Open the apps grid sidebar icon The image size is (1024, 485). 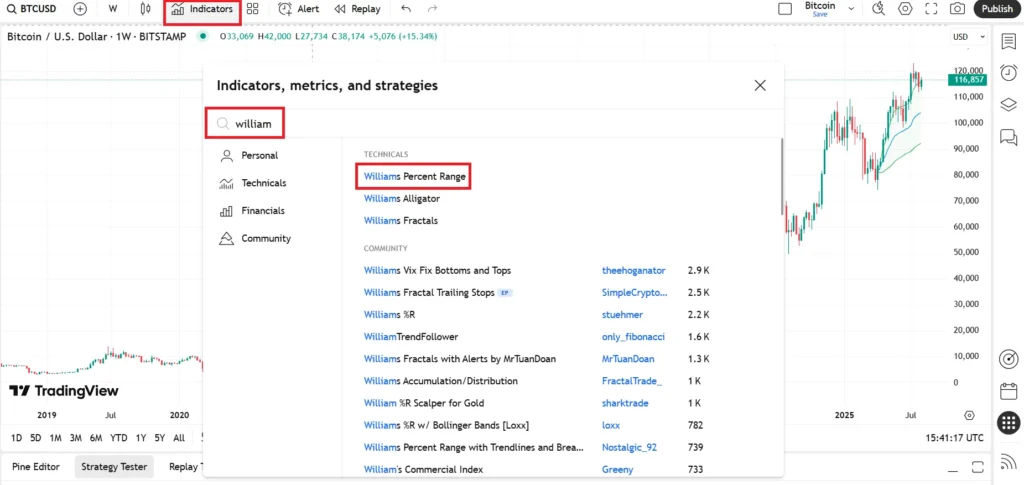(x=1008, y=423)
